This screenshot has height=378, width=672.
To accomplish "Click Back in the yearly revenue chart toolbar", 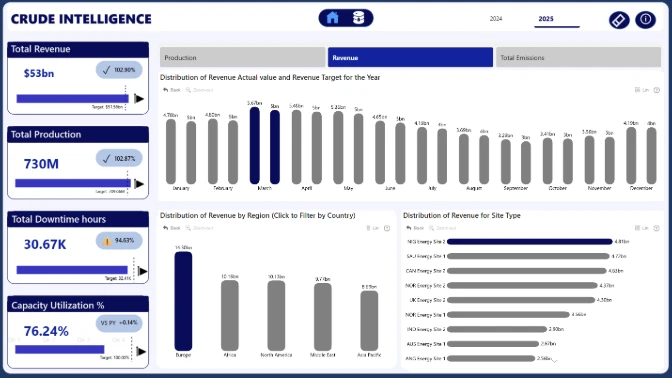I will pos(172,90).
